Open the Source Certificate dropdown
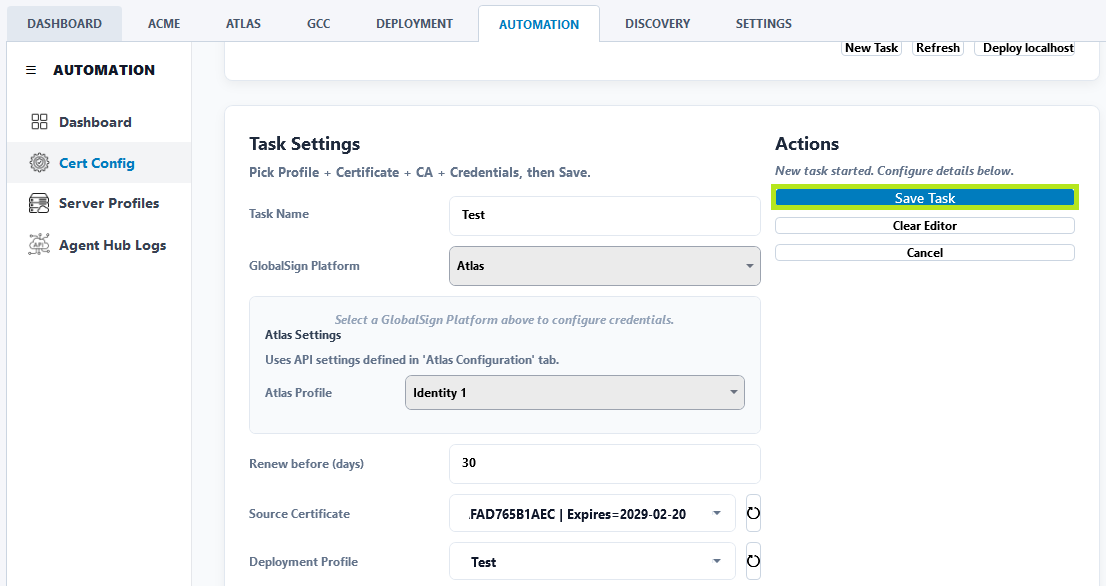The height and width of the screenshot is (586, 1106). [592, 513]
